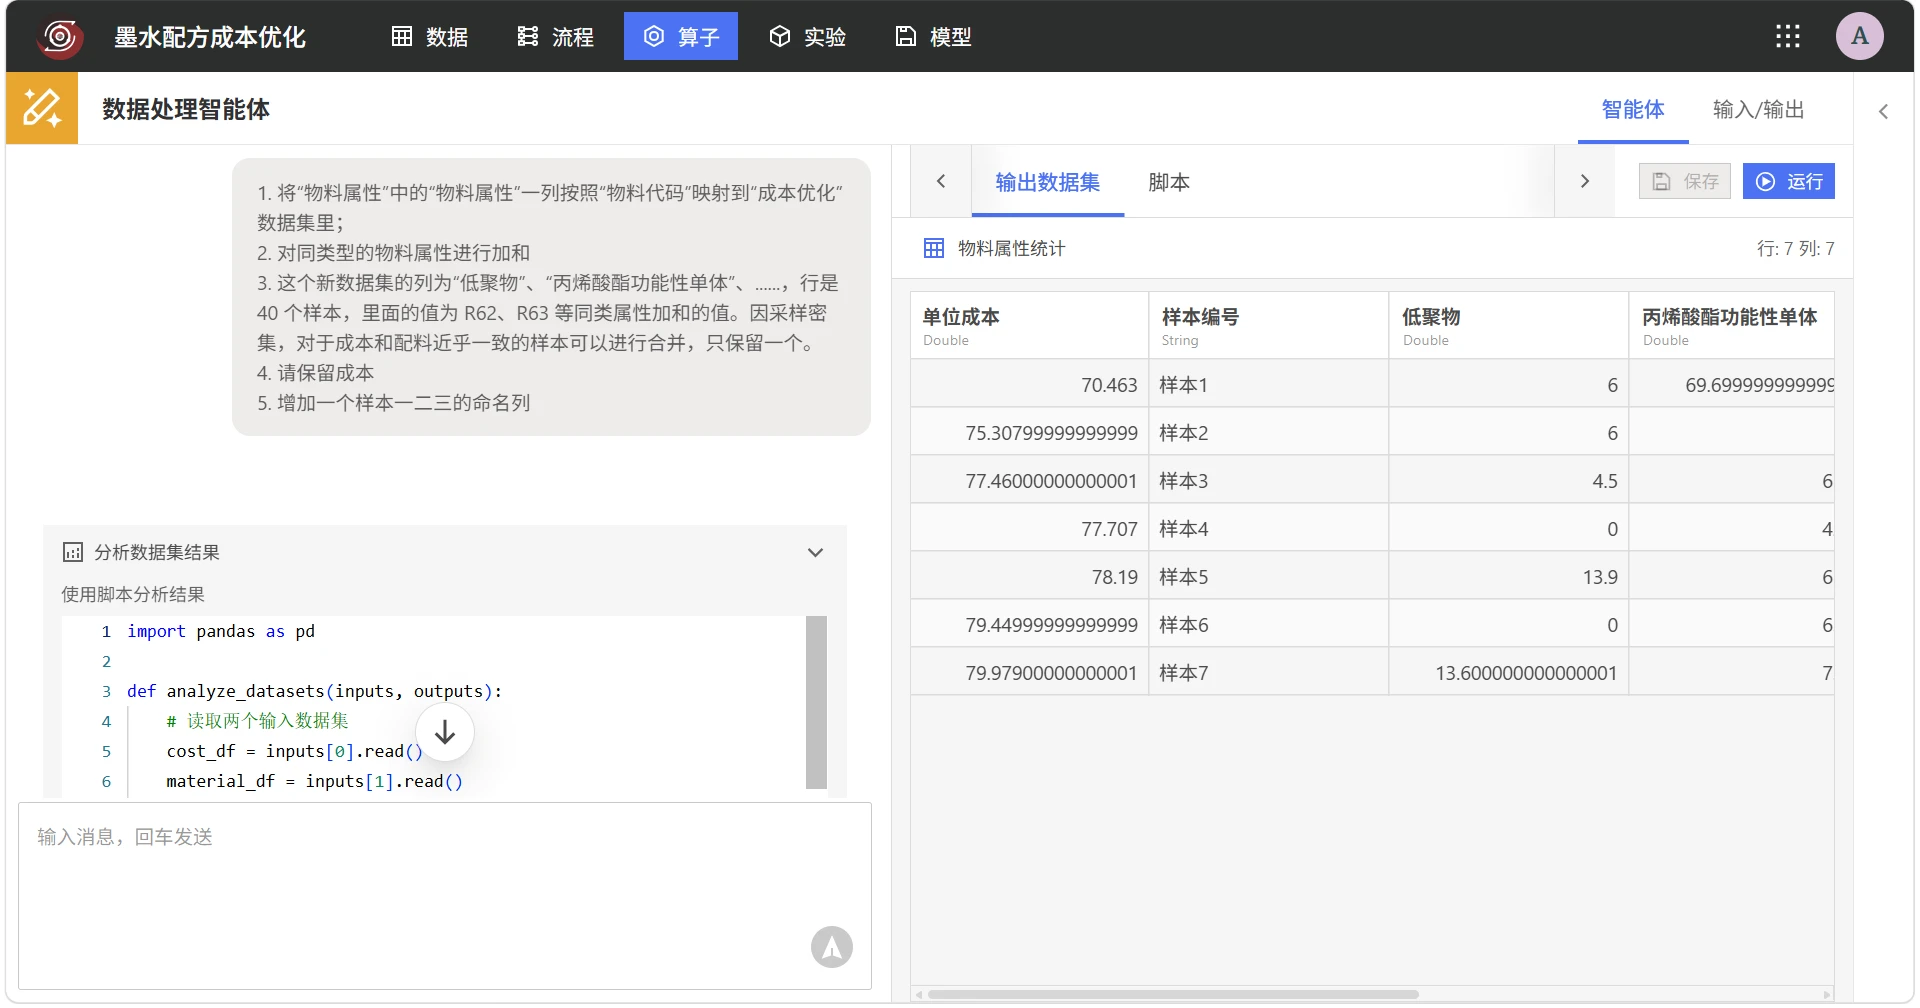The height and width of the screenshot is (1008, 1920).
Task: Click the user avatar labeled A
Action: click(1860, 37)
